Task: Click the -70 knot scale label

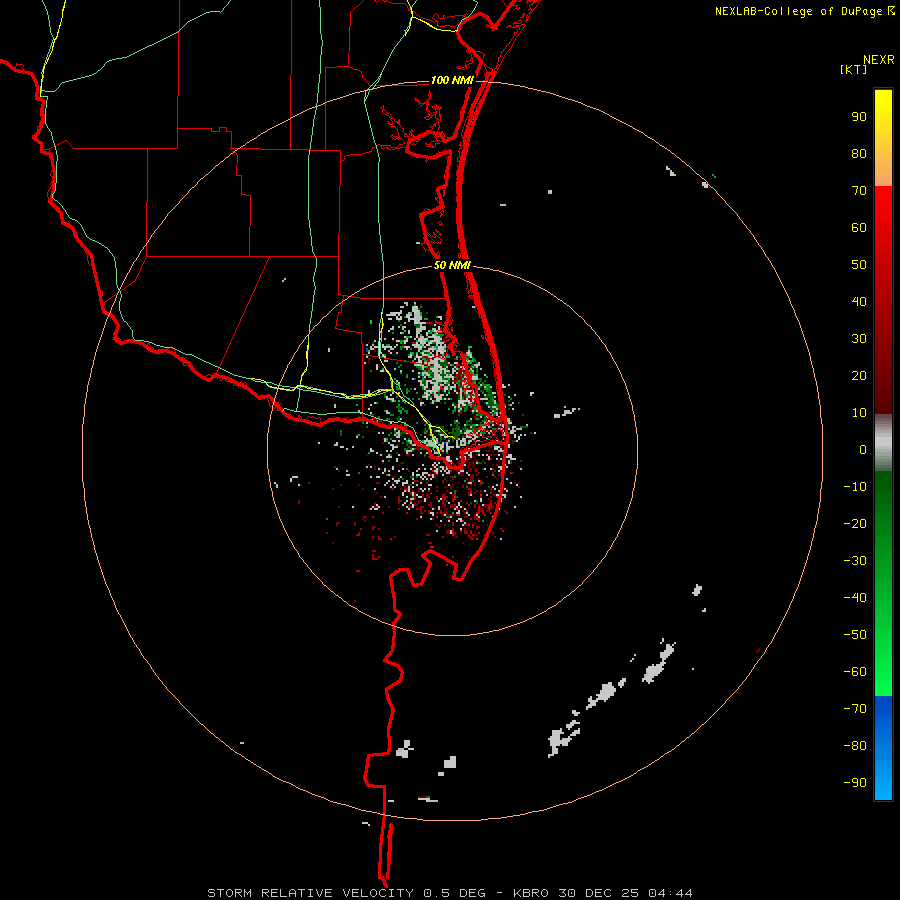Action: point(855,709)
